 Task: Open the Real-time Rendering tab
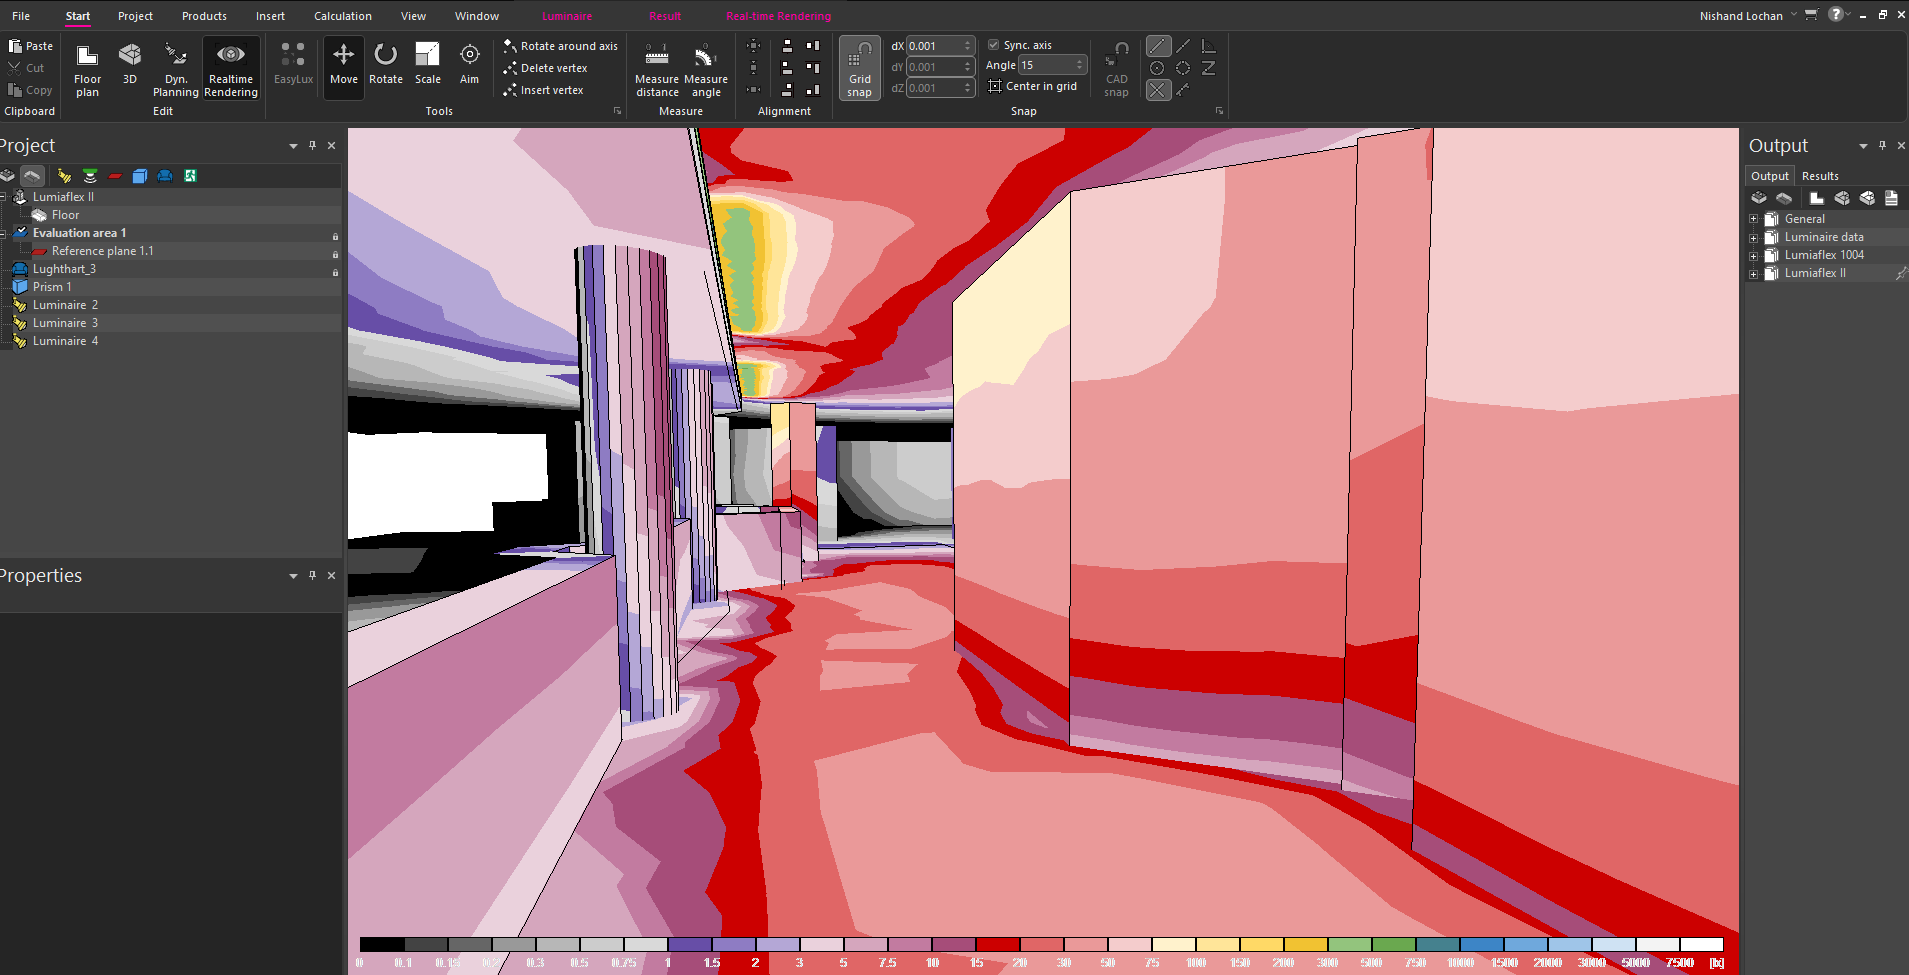point(779,16)
